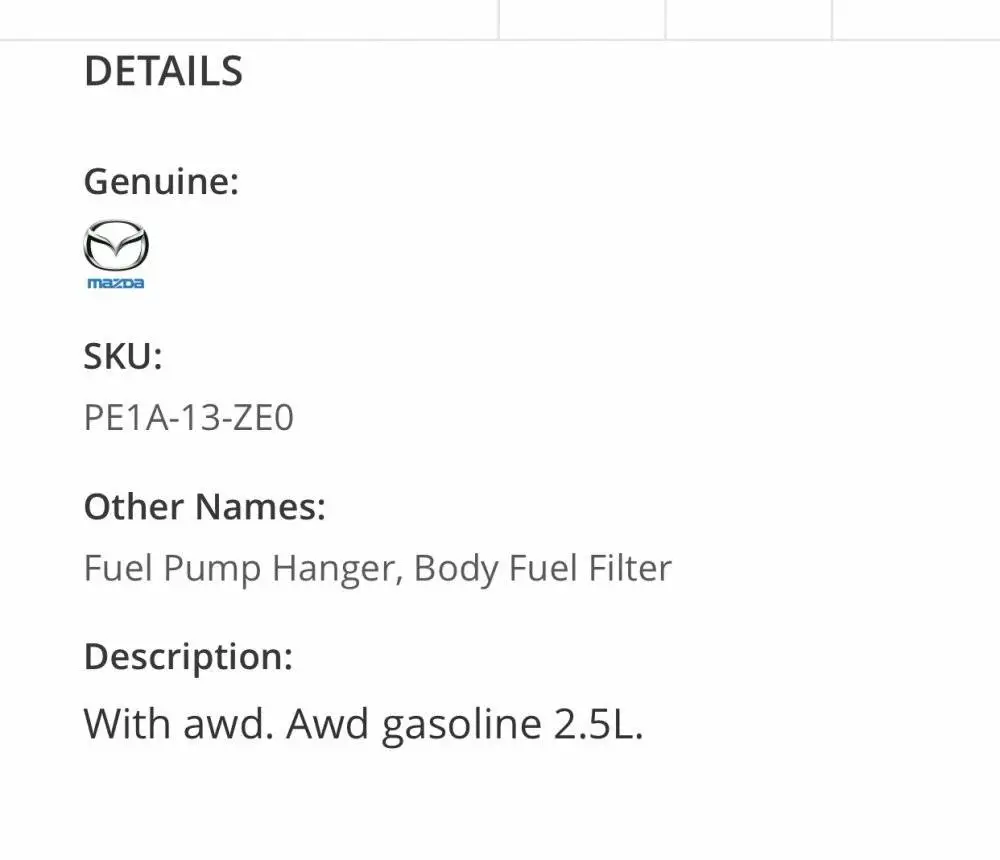Click the SKU: label
The width and height of the screenshot is (1000, 860).
click(123, 355)
